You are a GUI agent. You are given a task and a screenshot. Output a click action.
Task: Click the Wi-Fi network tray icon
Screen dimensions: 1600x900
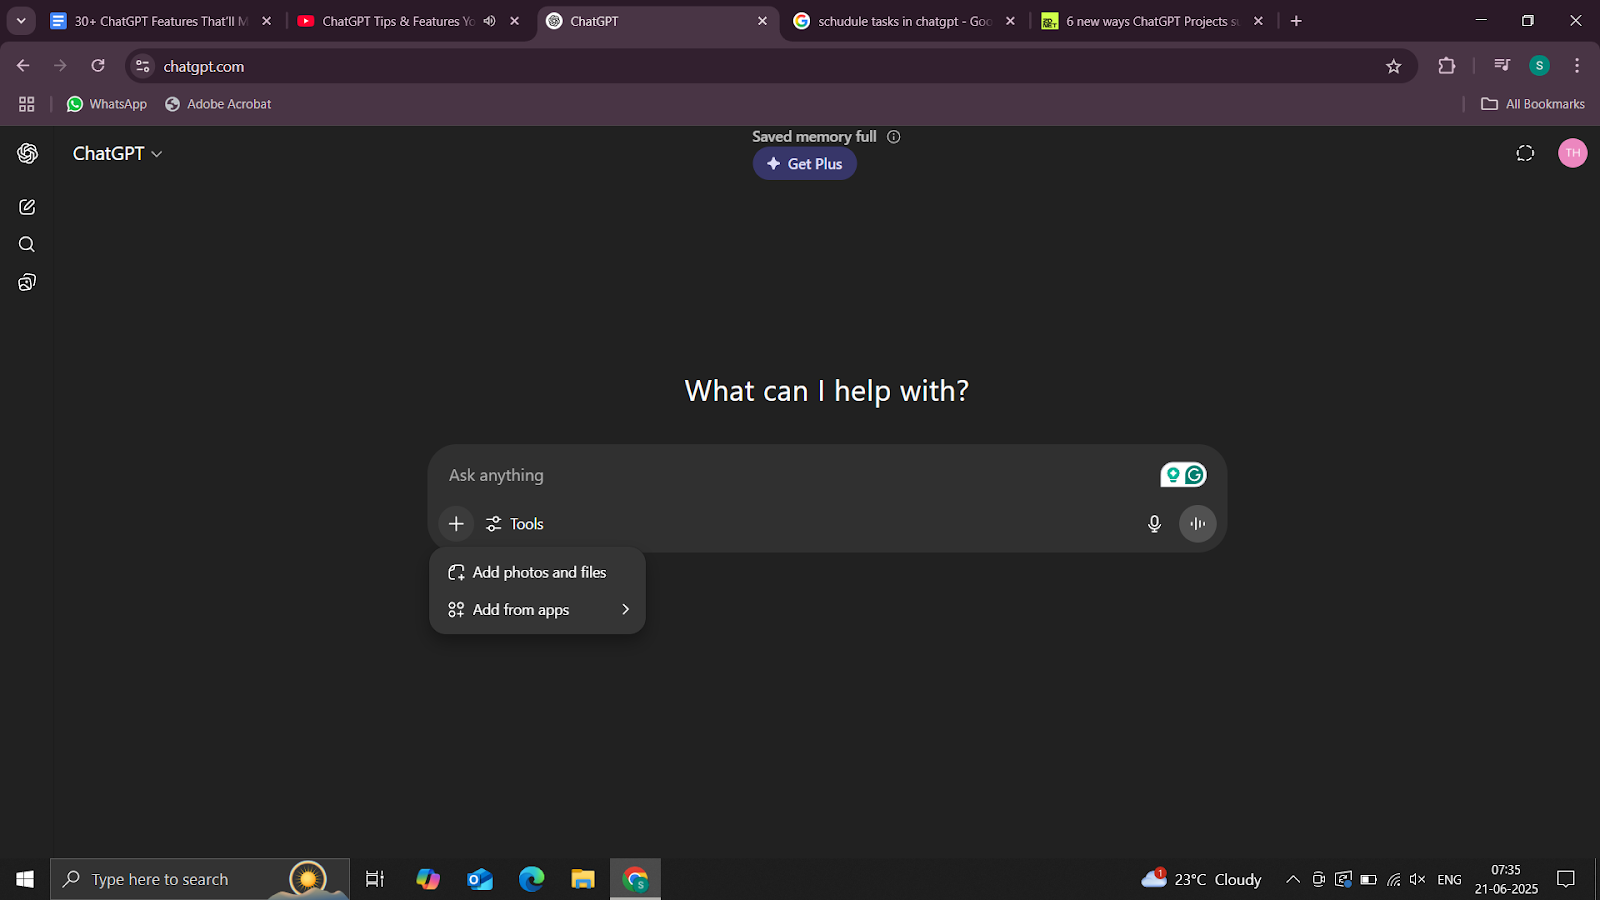point(1393,879)
